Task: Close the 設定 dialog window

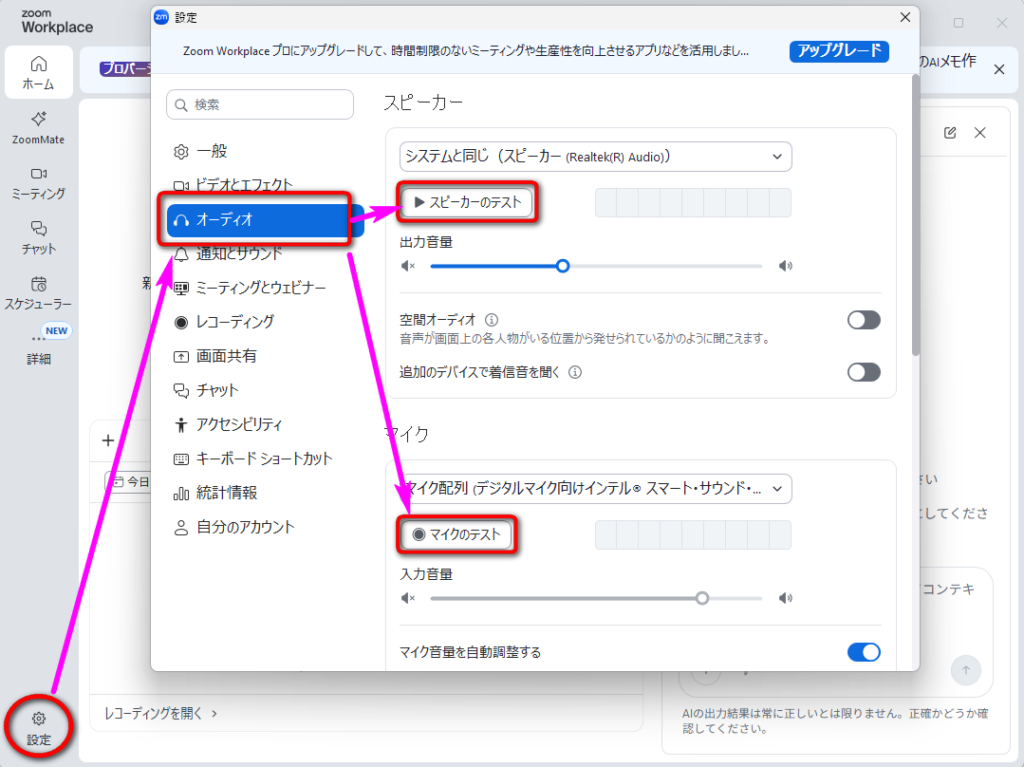Action: click(x=904, y=18)
